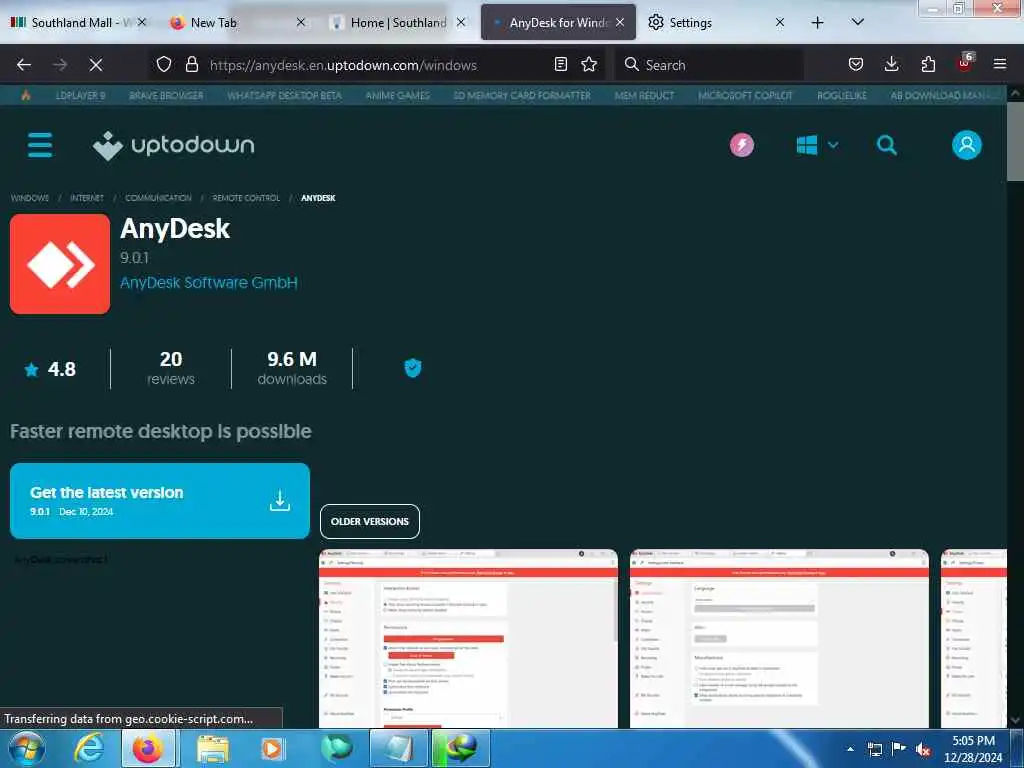The height and width of the screenshot is (768, 1024).
Task: Open the tracking protection shield icon
Action: click(164, 64)
